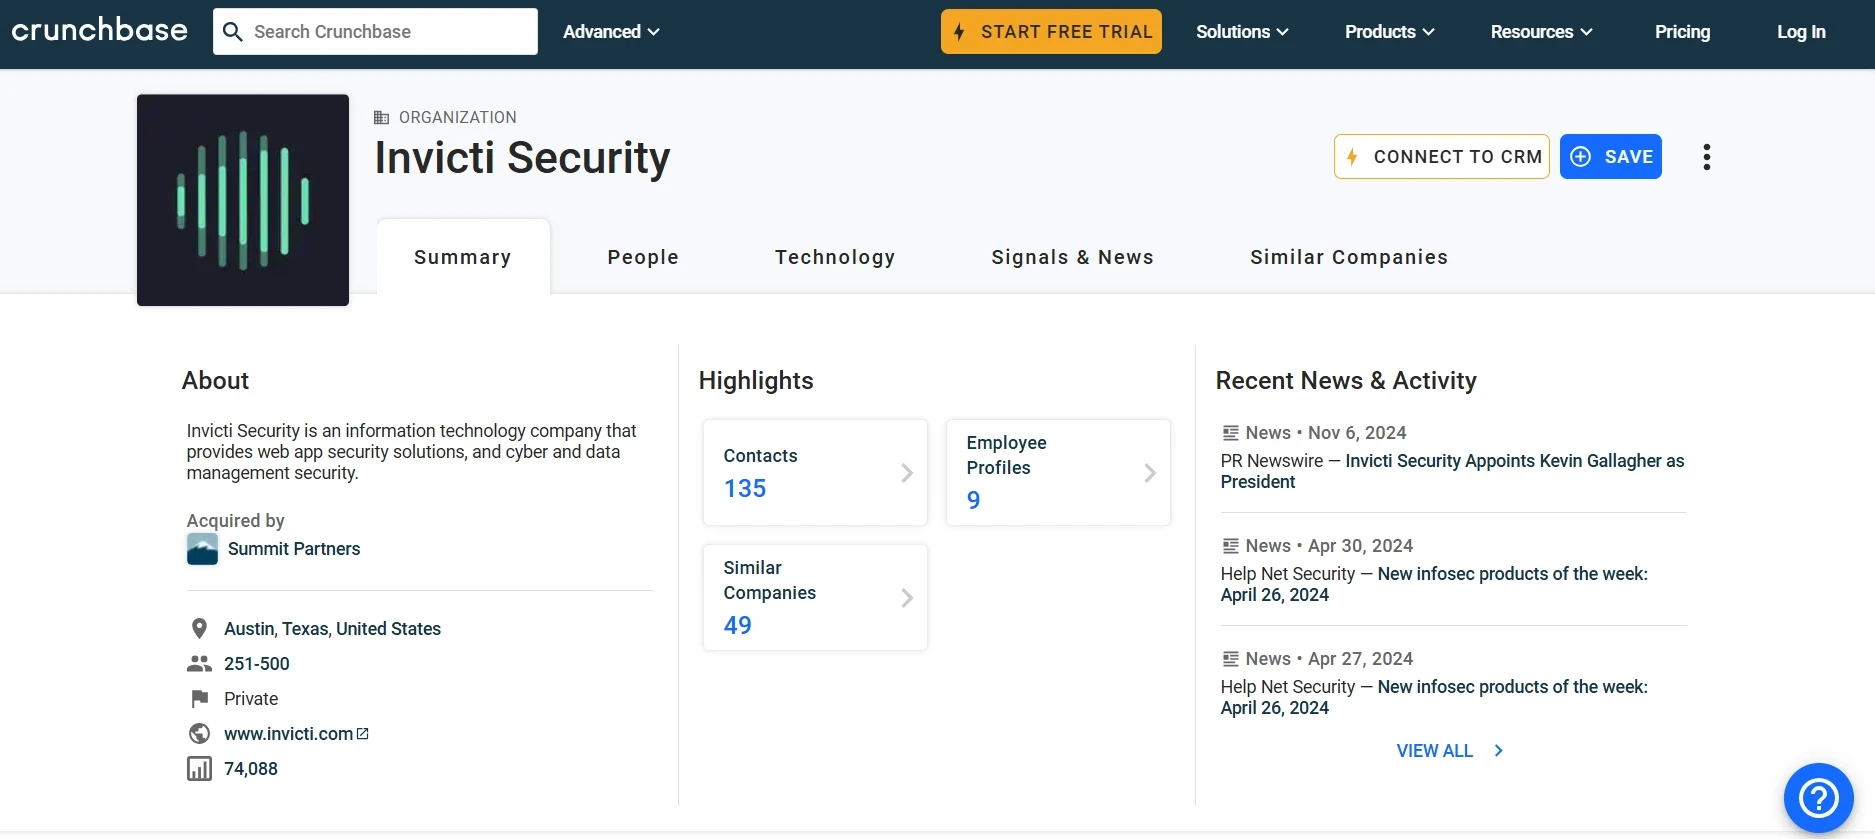Open Apr 27 New infosec products article
Image resolution: width=1875 pixels, height=839 pixels.
[x=1434, y=697]
